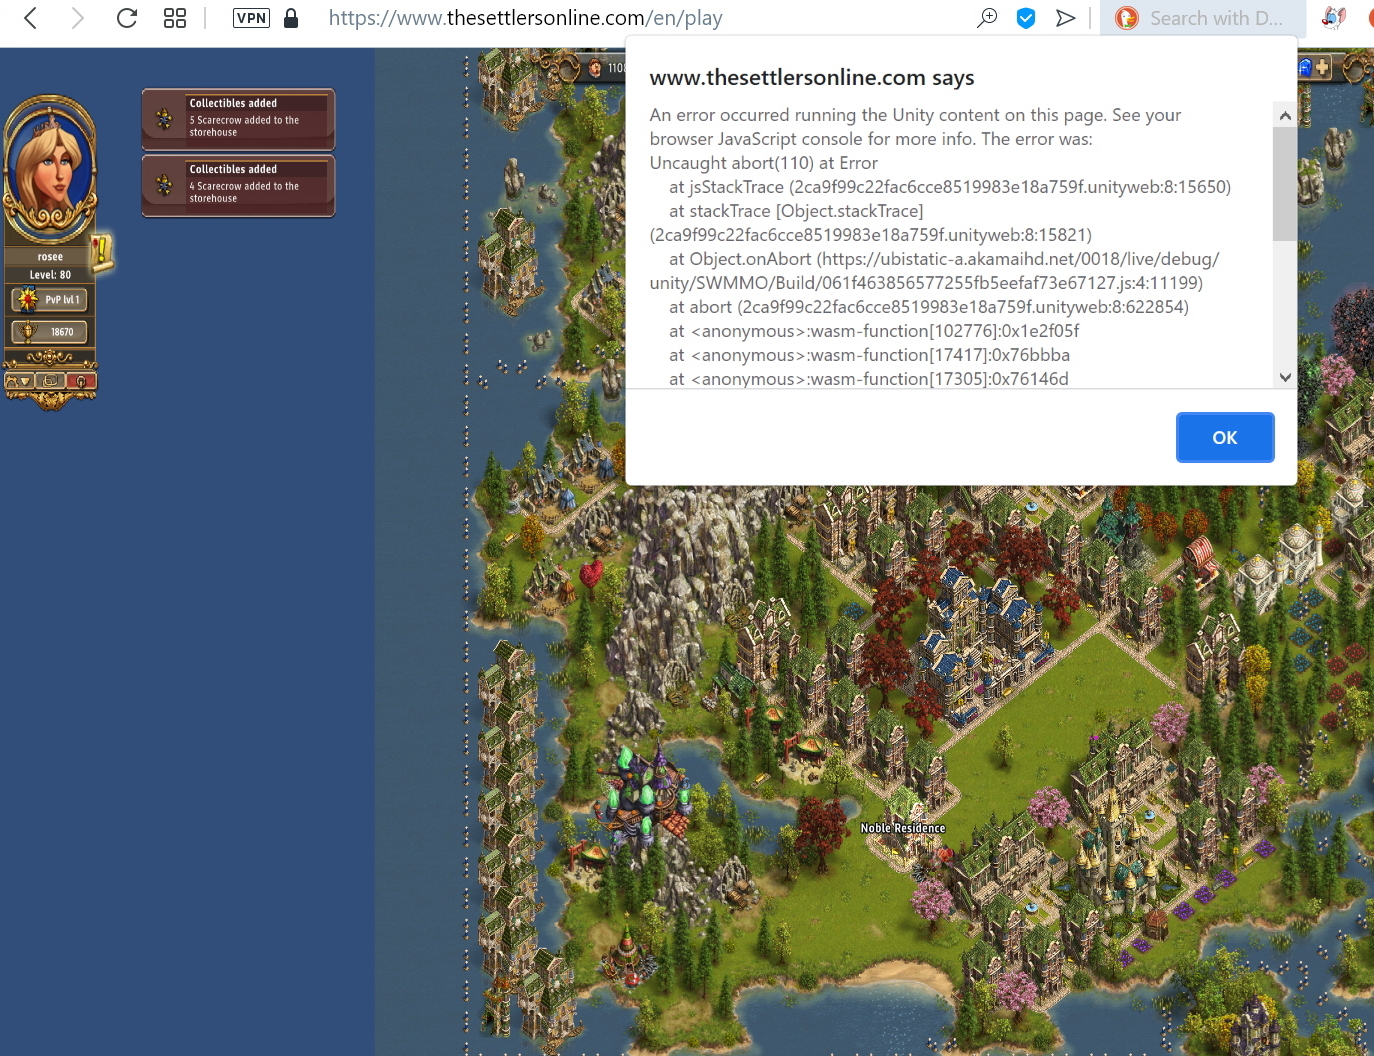Open the cartoon mouse extension icon

(x=1333, y=18)
